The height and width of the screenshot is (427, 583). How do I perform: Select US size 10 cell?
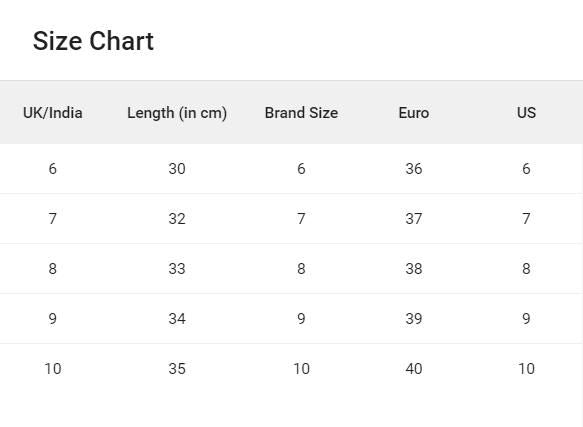pos(526,369)
